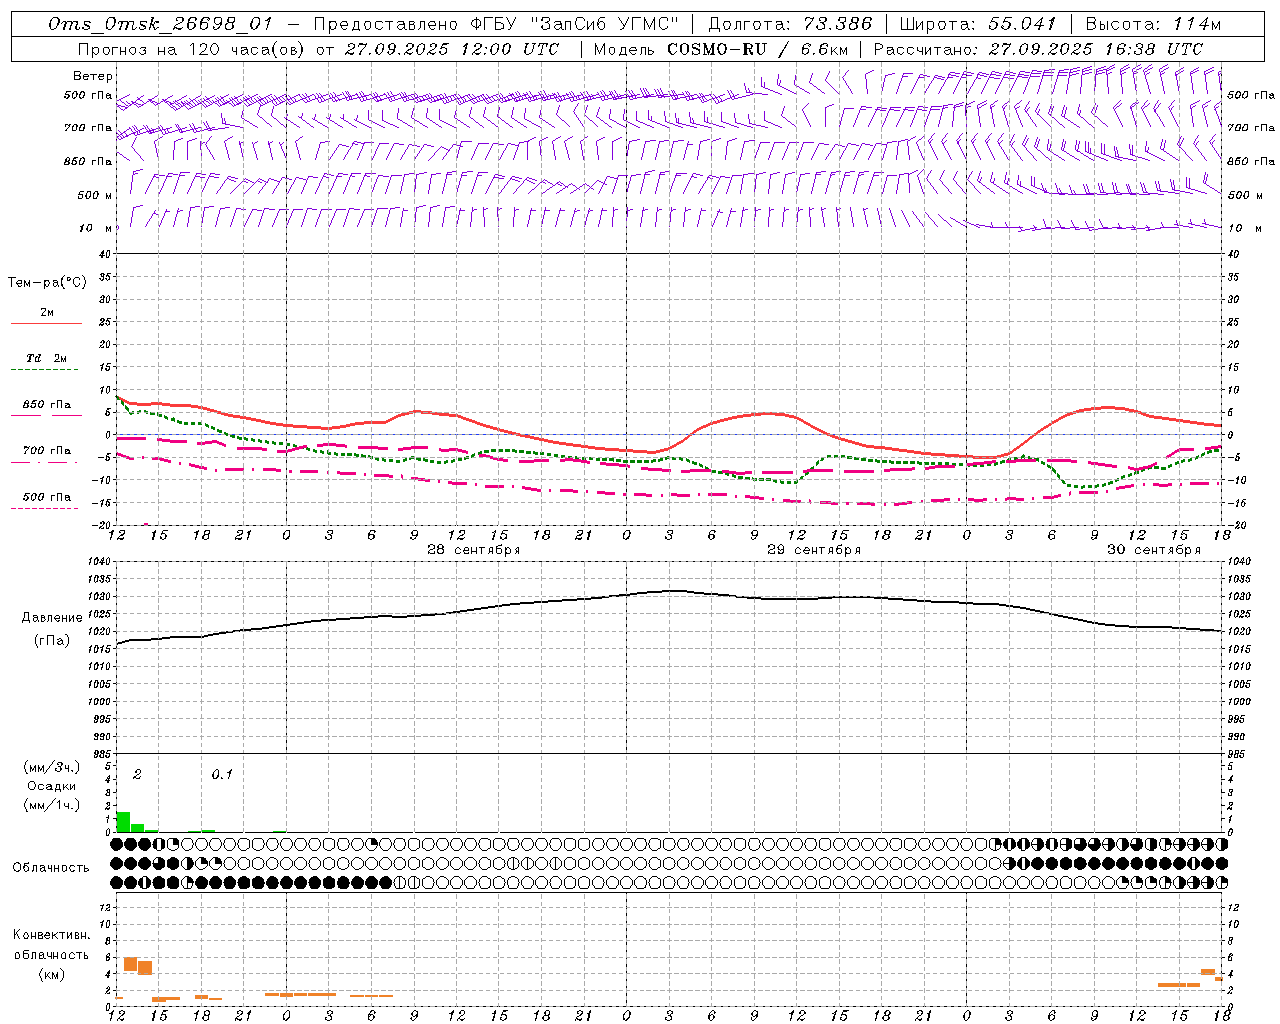
Task: Click the 700 гПа temperature legend entry
Action: click(x=47, y=450)
